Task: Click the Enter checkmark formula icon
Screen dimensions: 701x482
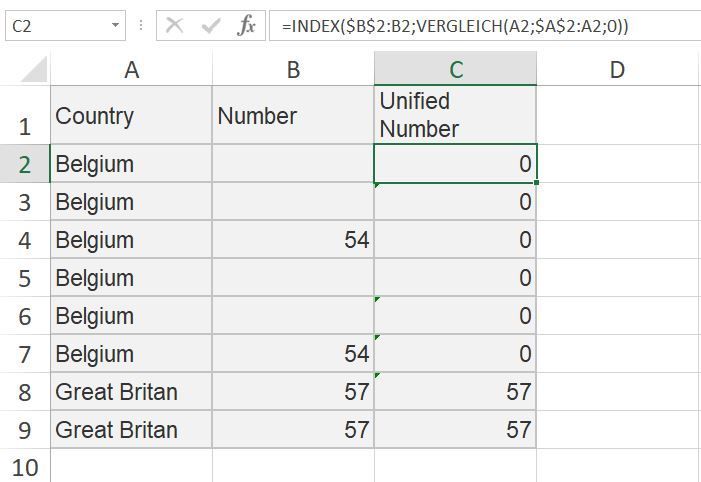Action: [x=210, y=26]
